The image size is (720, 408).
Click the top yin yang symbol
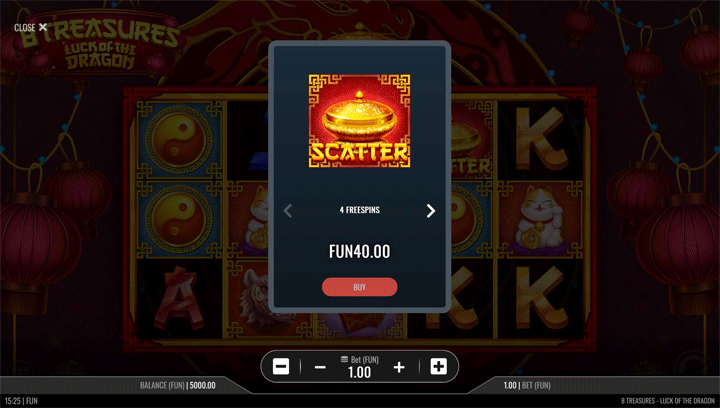click(178, 140)
